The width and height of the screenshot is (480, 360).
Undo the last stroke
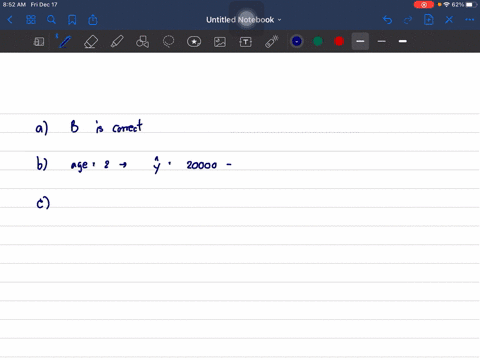pos(387,20)
